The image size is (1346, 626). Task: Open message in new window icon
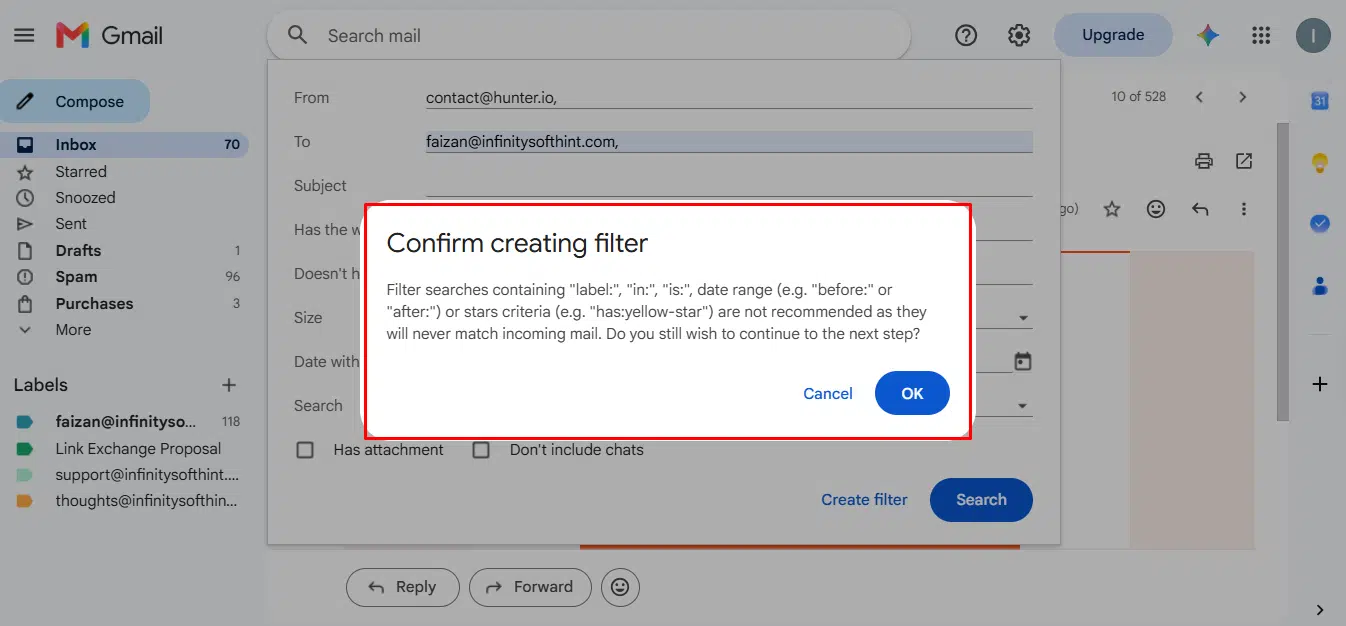coord(1244,161)
